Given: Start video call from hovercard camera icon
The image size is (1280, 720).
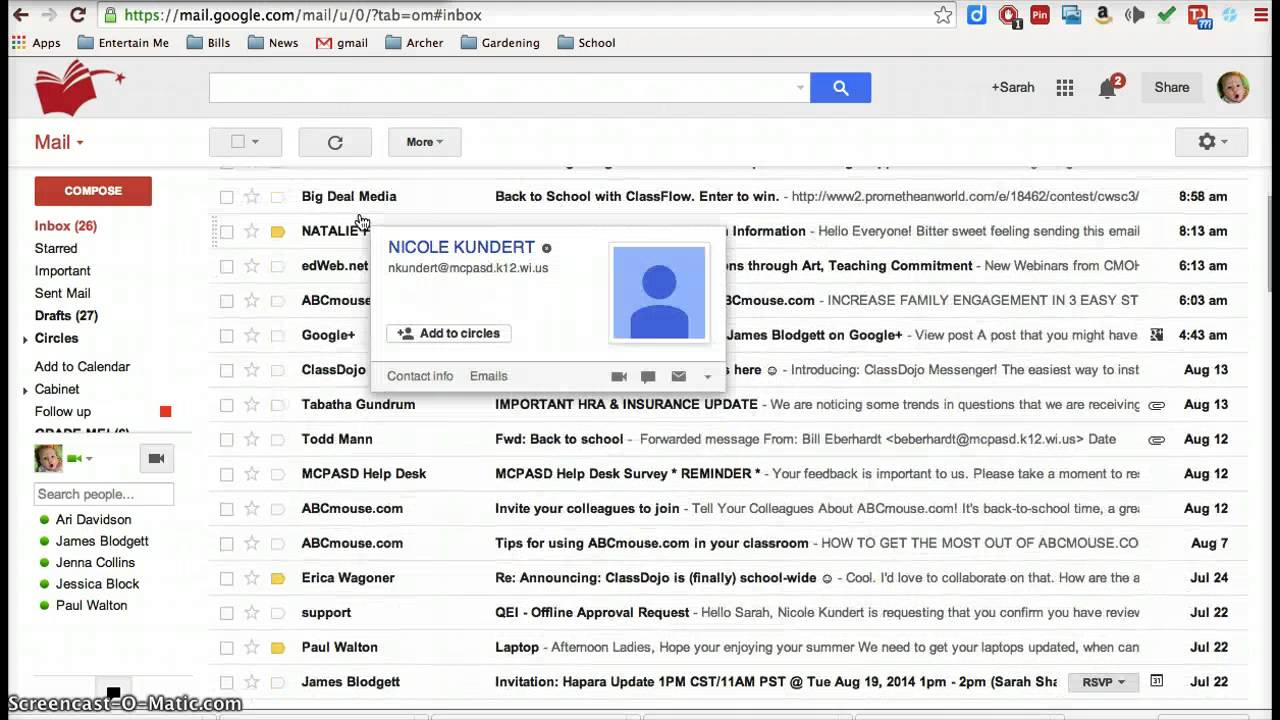Looking at the screenshot, I should coord(619,376).
